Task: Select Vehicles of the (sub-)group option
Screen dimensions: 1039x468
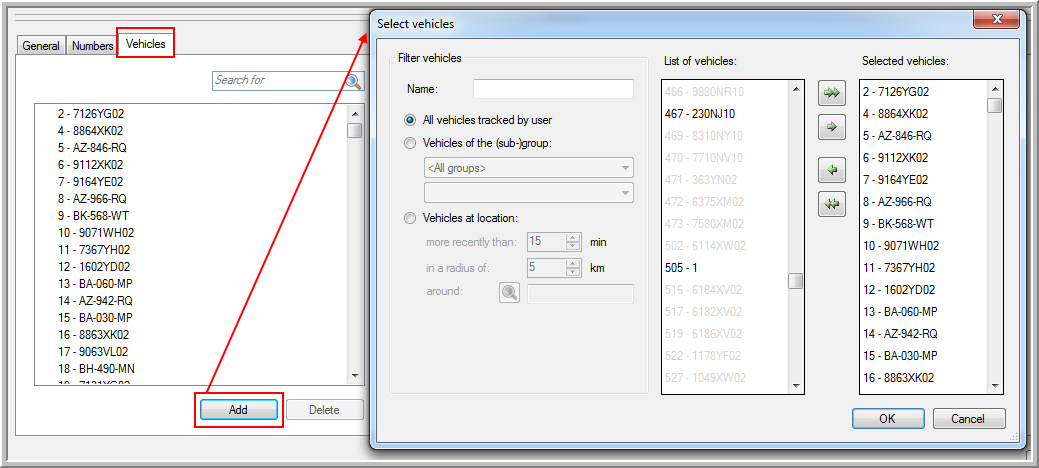Action: pyautogui.click(x=410, y=143)
